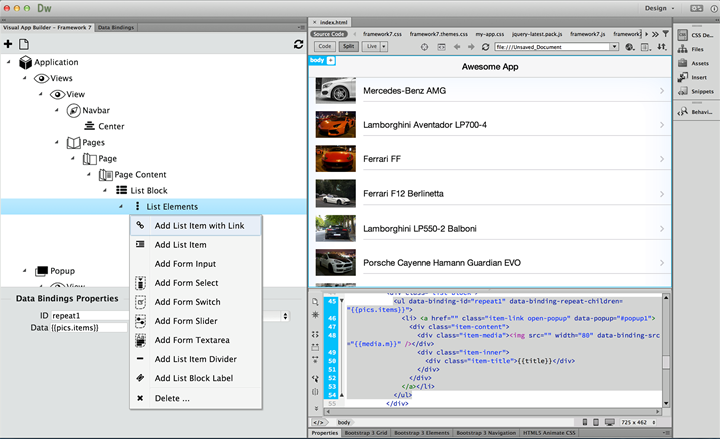Click the Data field containing pics.items
The image size is (720, 439).
pos(89,327)
